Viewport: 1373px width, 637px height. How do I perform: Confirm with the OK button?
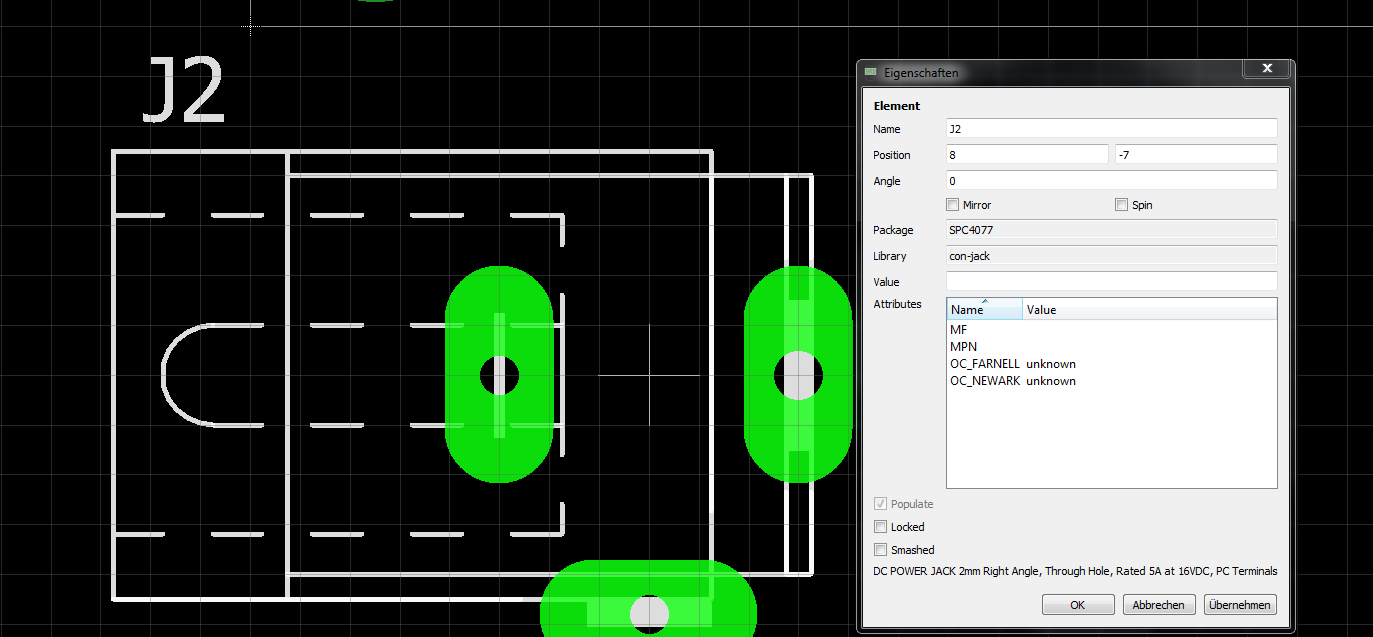(x=1078, y=605)
